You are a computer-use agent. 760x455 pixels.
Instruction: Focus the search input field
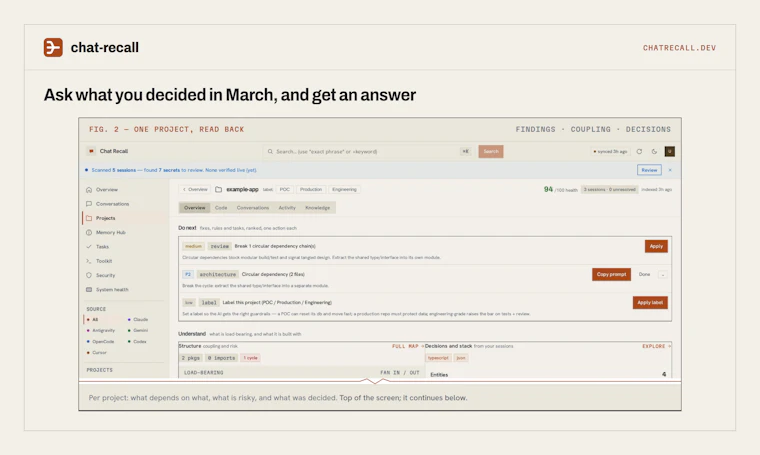pos(368,152)
